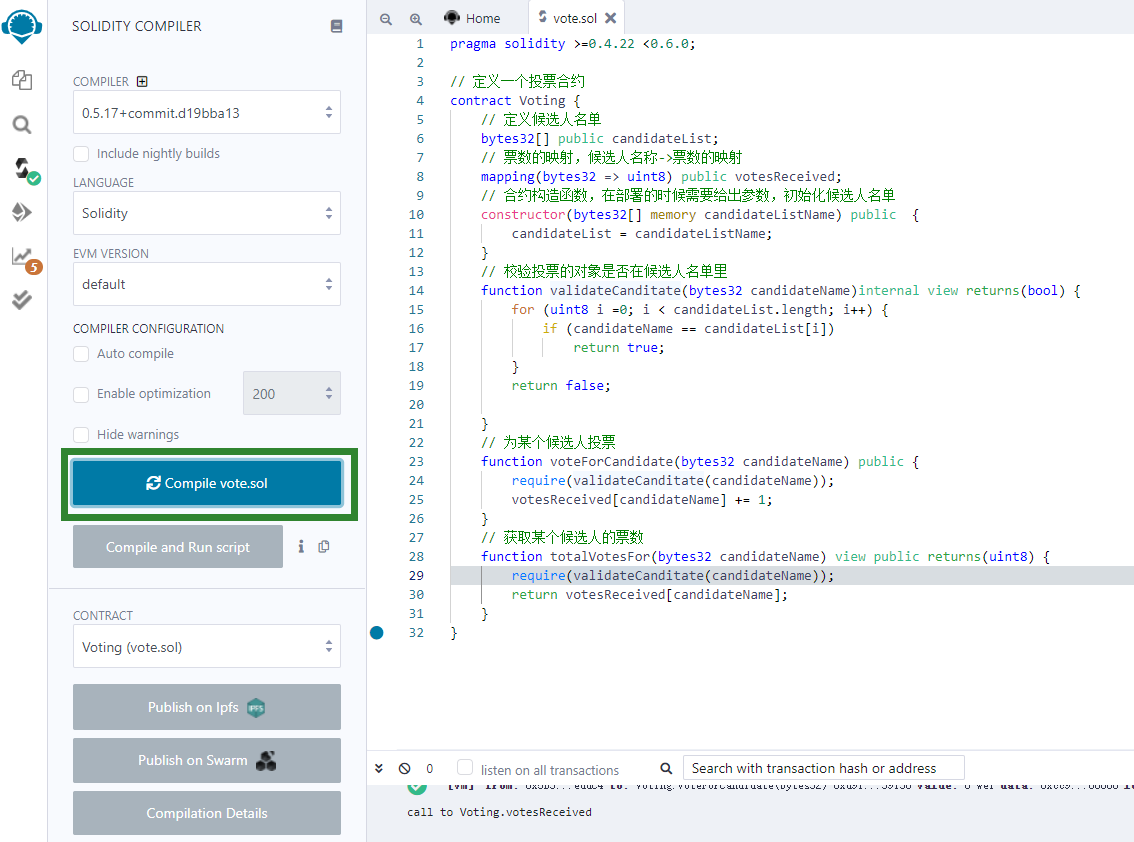Open the Search in files sidebar icon
The height and width of the screenshot is (842, 1134).
tap(22, 124)
